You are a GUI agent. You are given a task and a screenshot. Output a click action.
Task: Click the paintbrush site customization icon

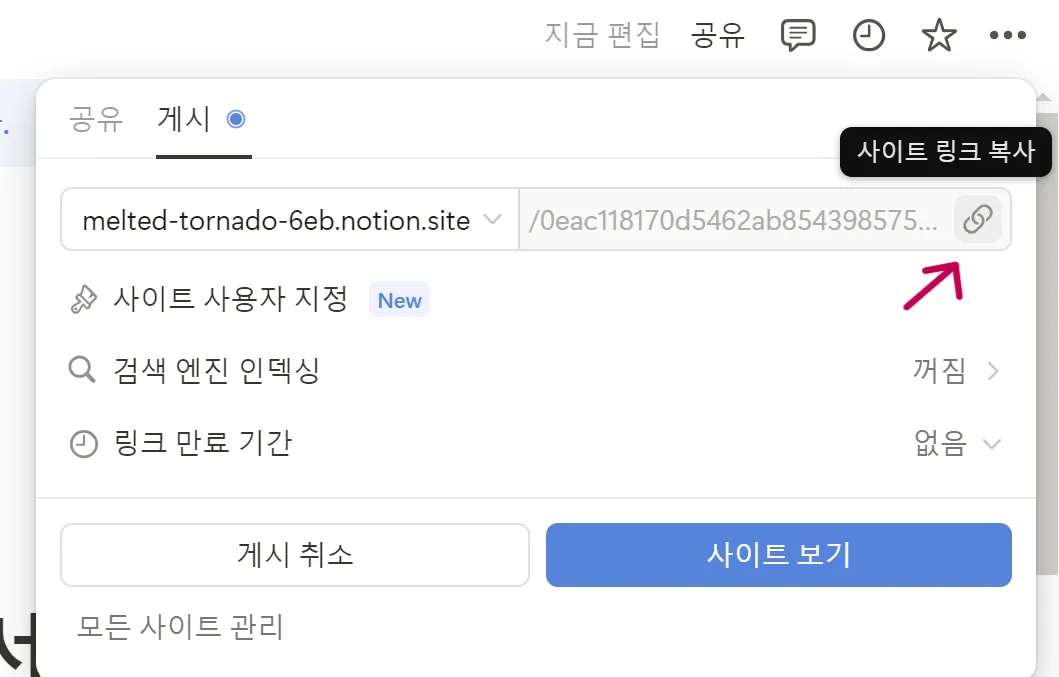click(83, 300)
